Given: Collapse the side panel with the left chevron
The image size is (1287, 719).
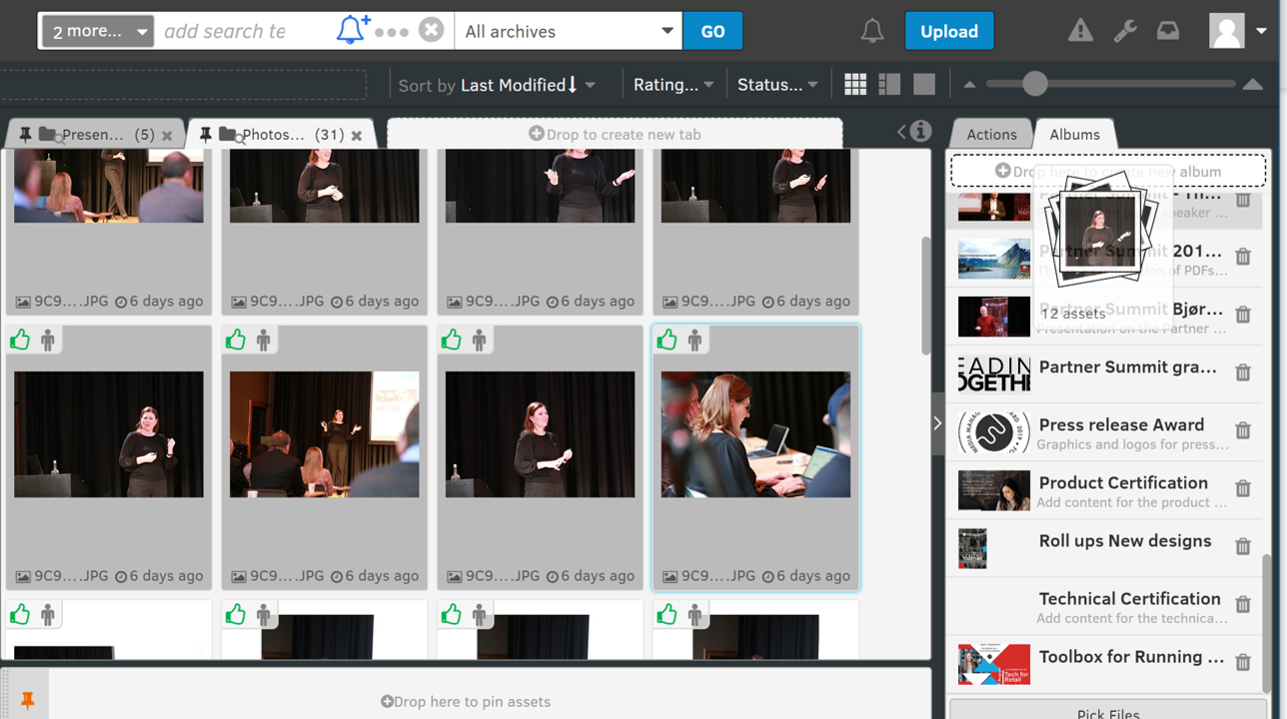Looking at the screenshot, I should point(901,132).
